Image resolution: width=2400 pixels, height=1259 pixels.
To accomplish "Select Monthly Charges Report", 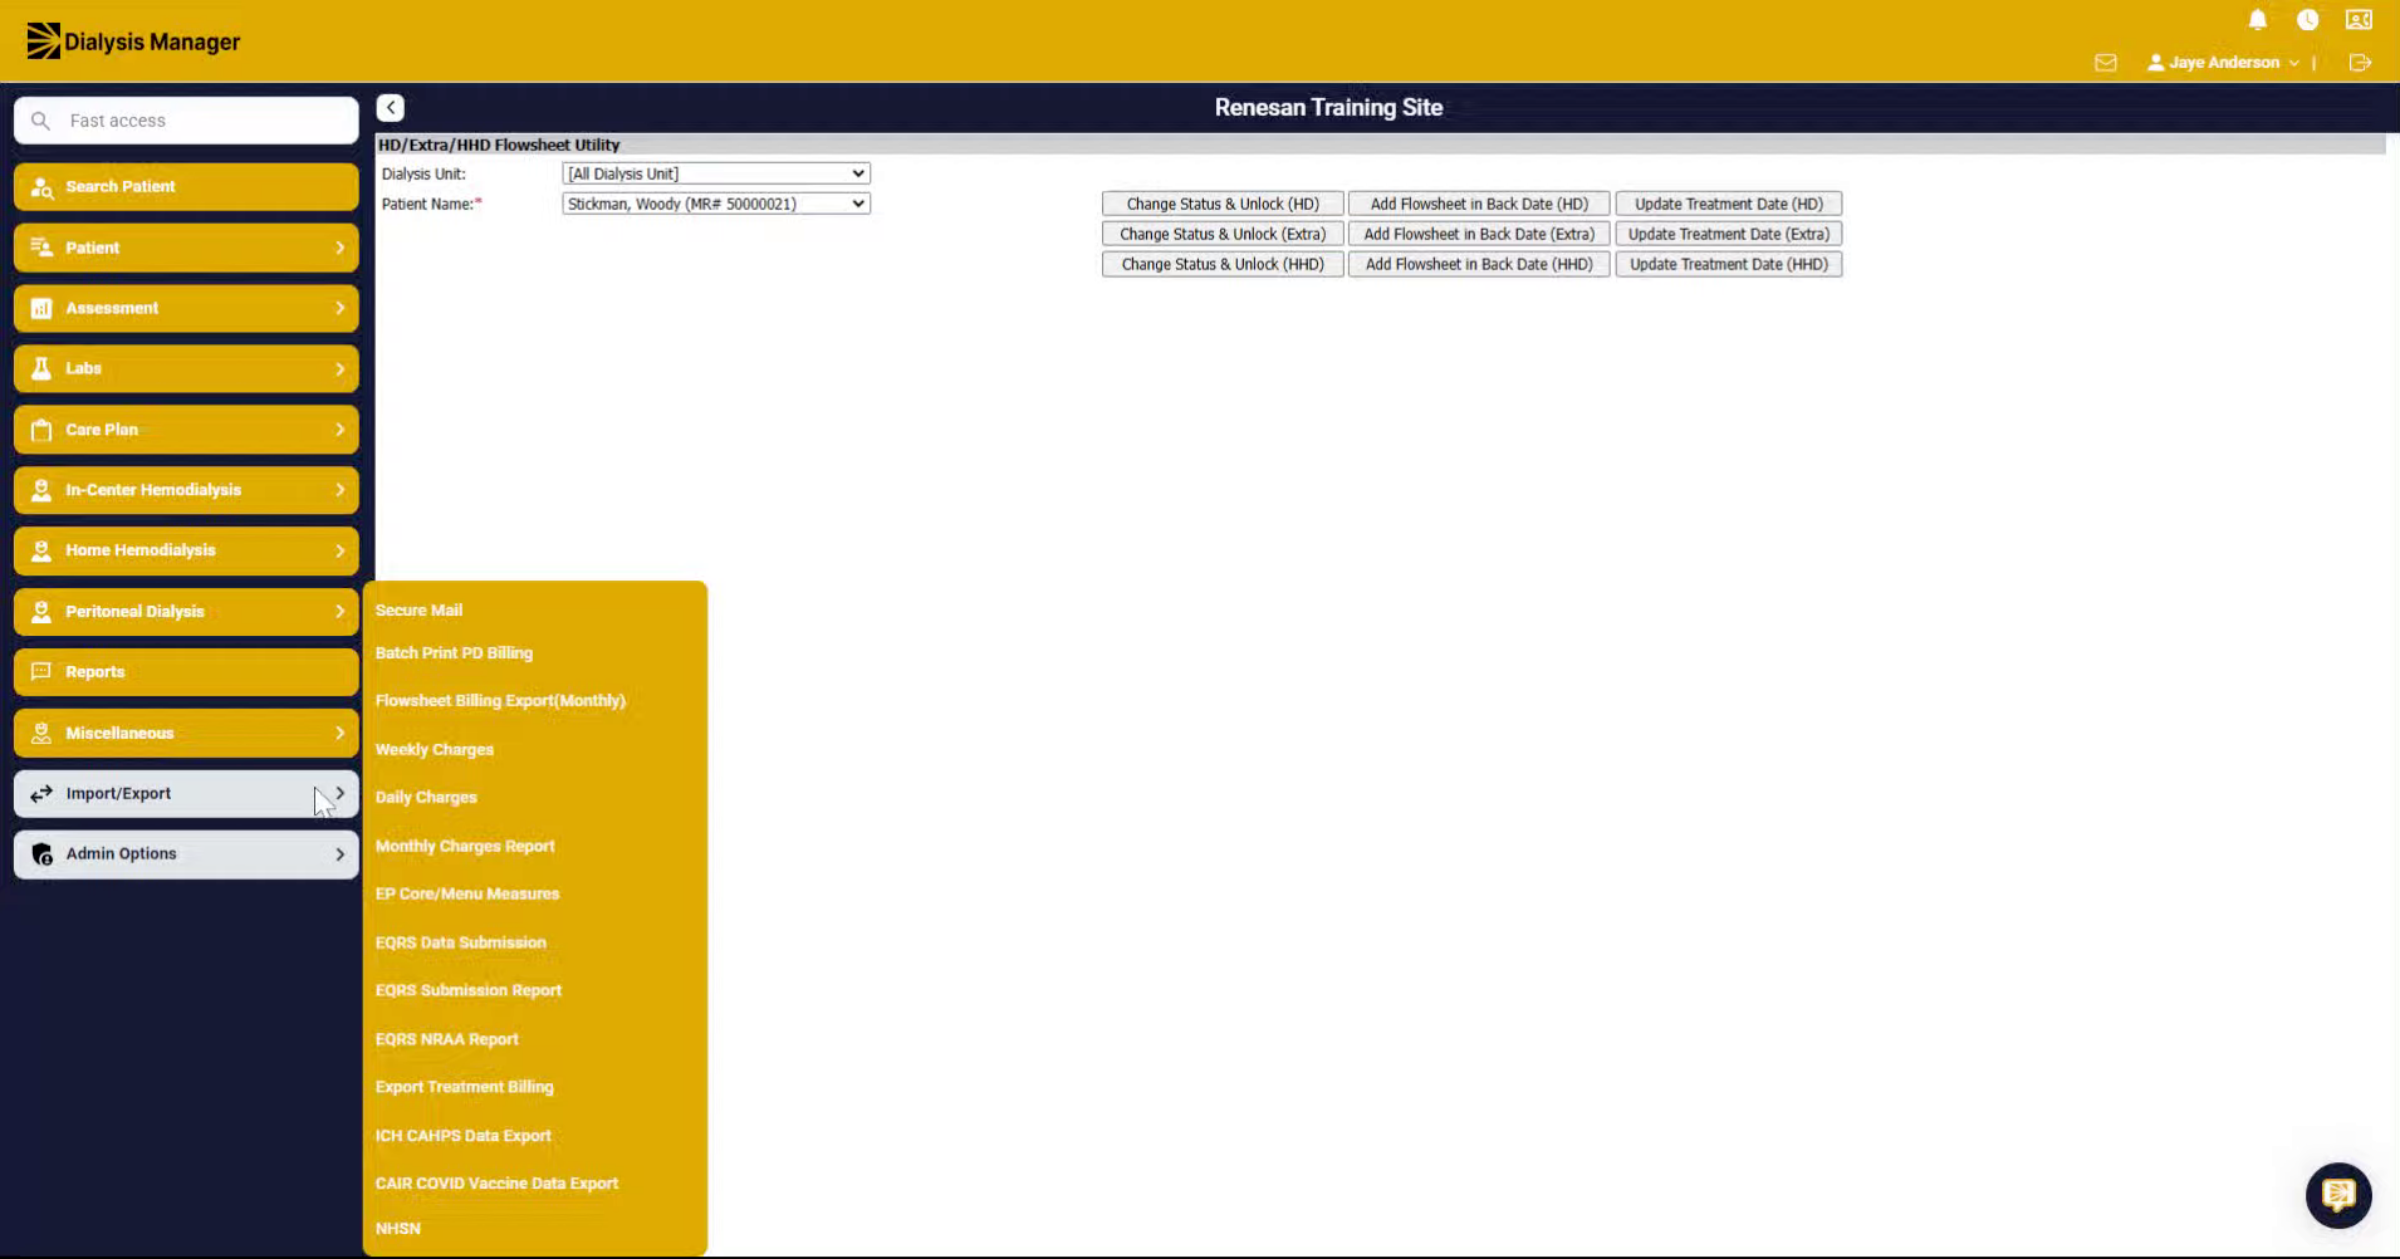I will [465, 846].
